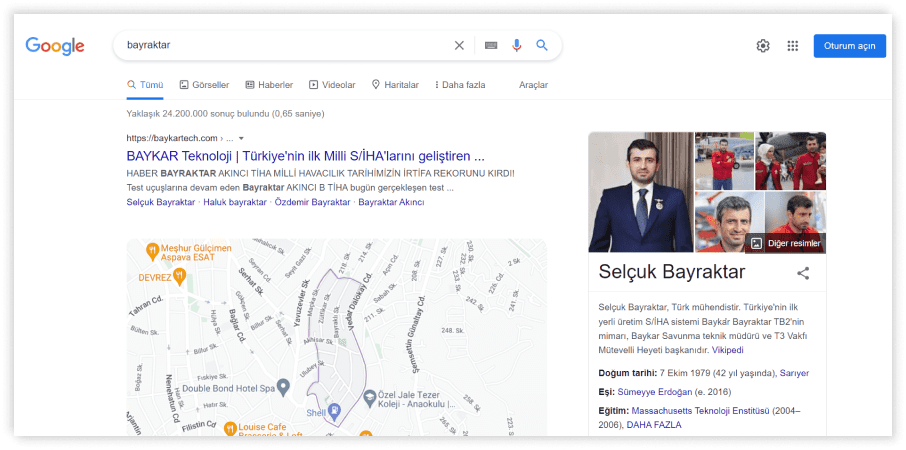The width and height of the screenshot is (906, 450).
Task: Start voice search with microphone icon
Action: point(517,45)
